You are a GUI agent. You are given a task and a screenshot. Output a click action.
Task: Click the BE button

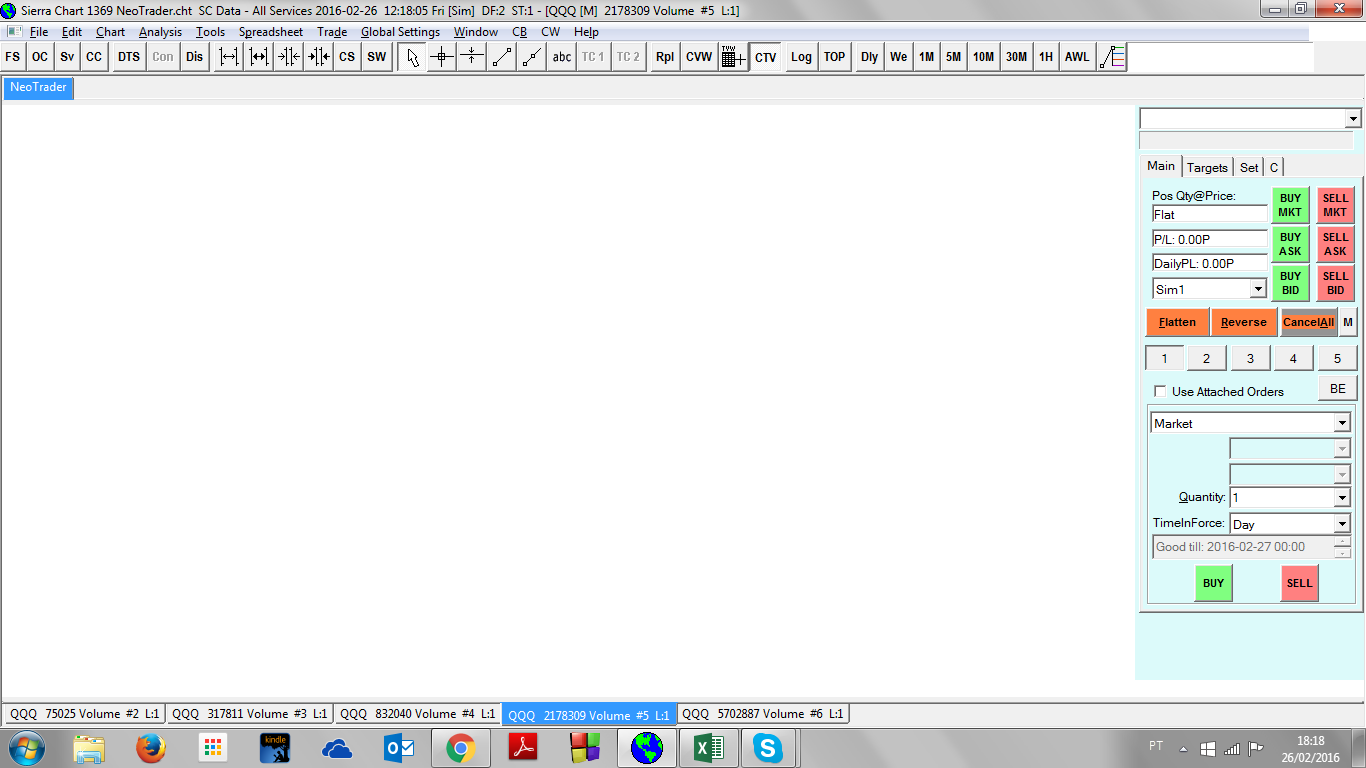click(1338, 389)
